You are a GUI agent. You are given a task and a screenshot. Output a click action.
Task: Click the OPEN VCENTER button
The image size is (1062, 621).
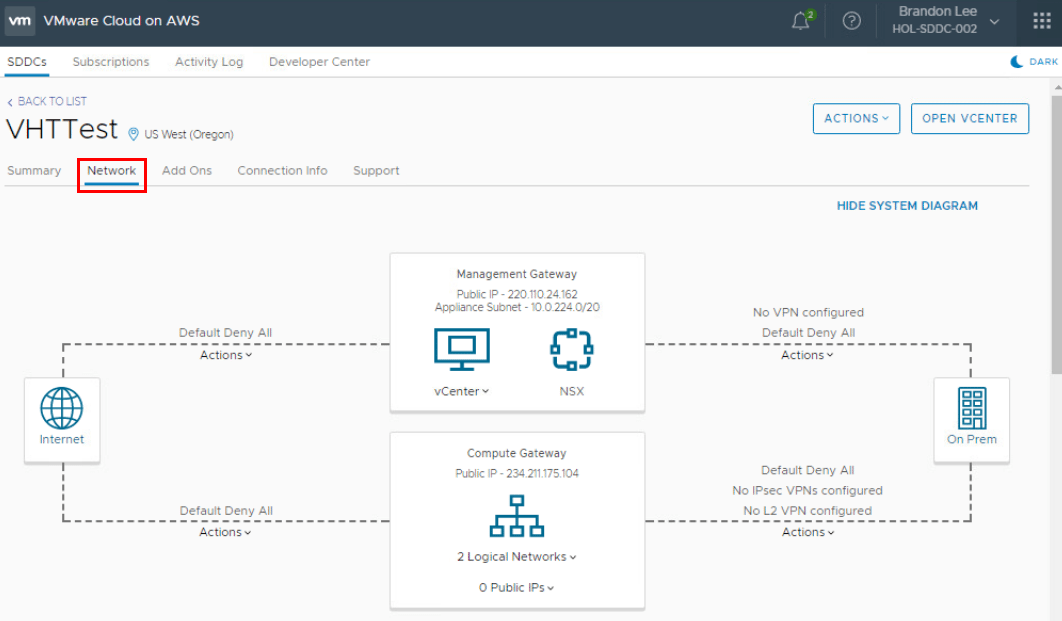(x=969, y=118)
